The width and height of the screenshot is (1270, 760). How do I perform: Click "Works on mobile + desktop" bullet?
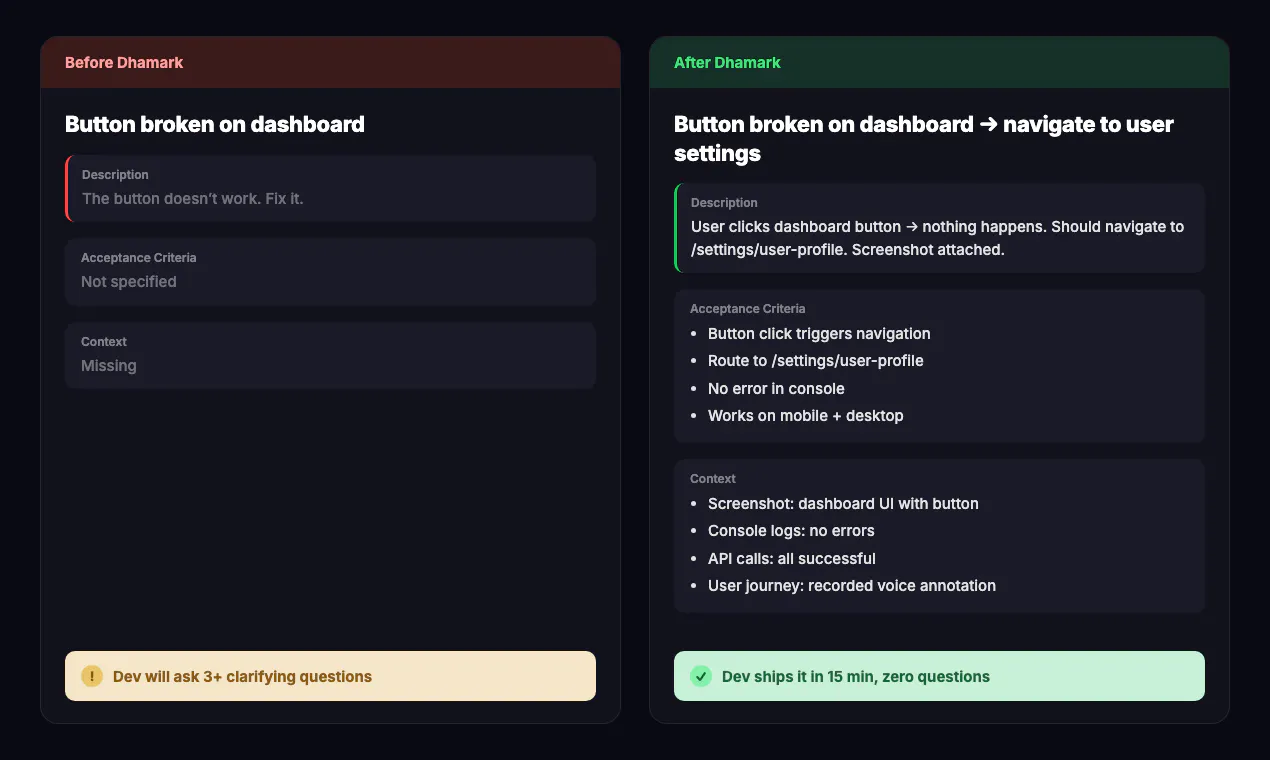coord(806,415)
